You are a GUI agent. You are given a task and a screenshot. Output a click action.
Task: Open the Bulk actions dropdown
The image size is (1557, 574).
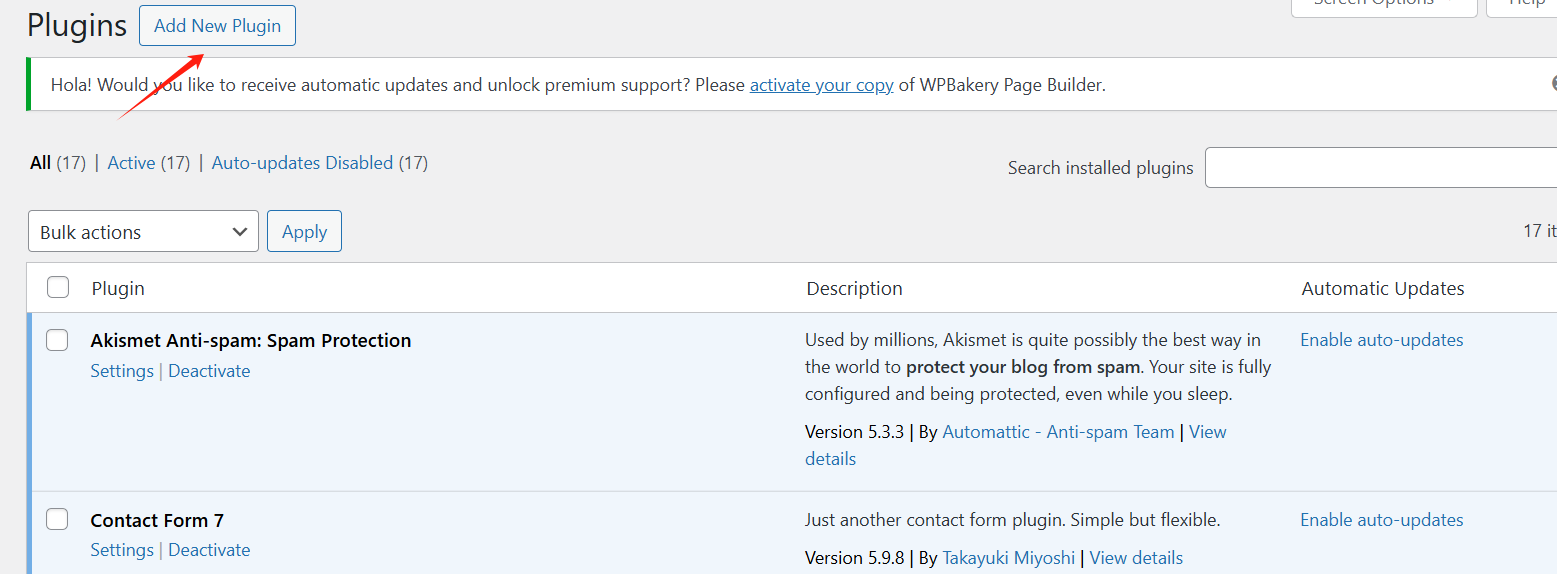[x=143, y=232]
